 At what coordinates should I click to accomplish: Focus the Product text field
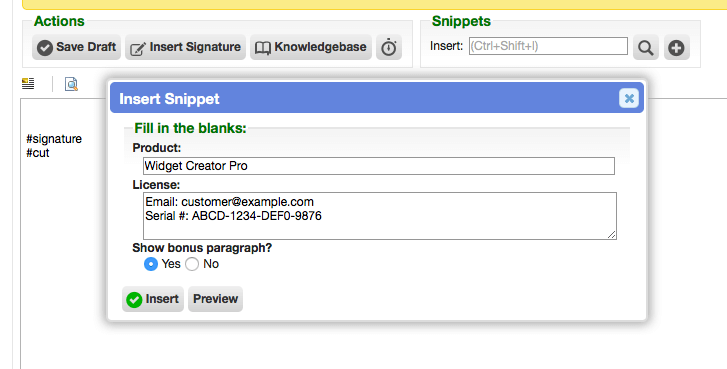379,166
